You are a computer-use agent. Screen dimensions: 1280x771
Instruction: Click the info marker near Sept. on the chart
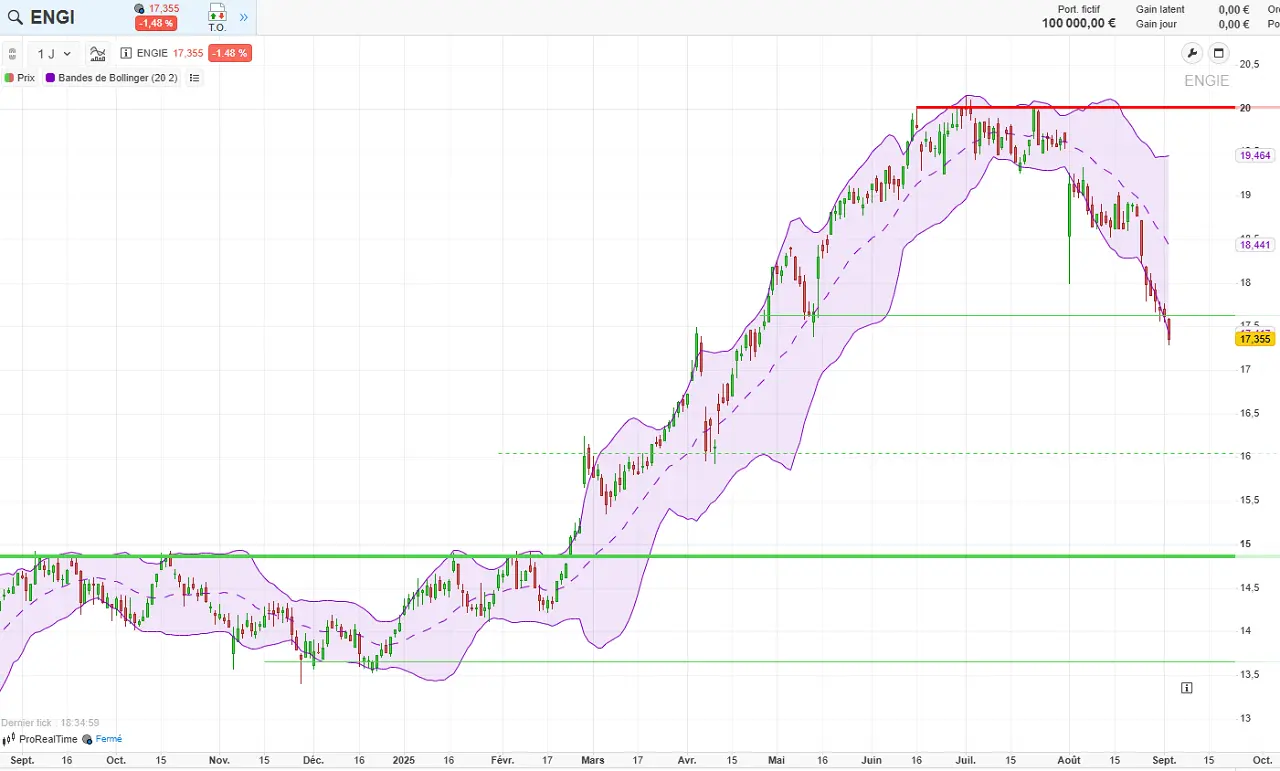pos(1187,688)
